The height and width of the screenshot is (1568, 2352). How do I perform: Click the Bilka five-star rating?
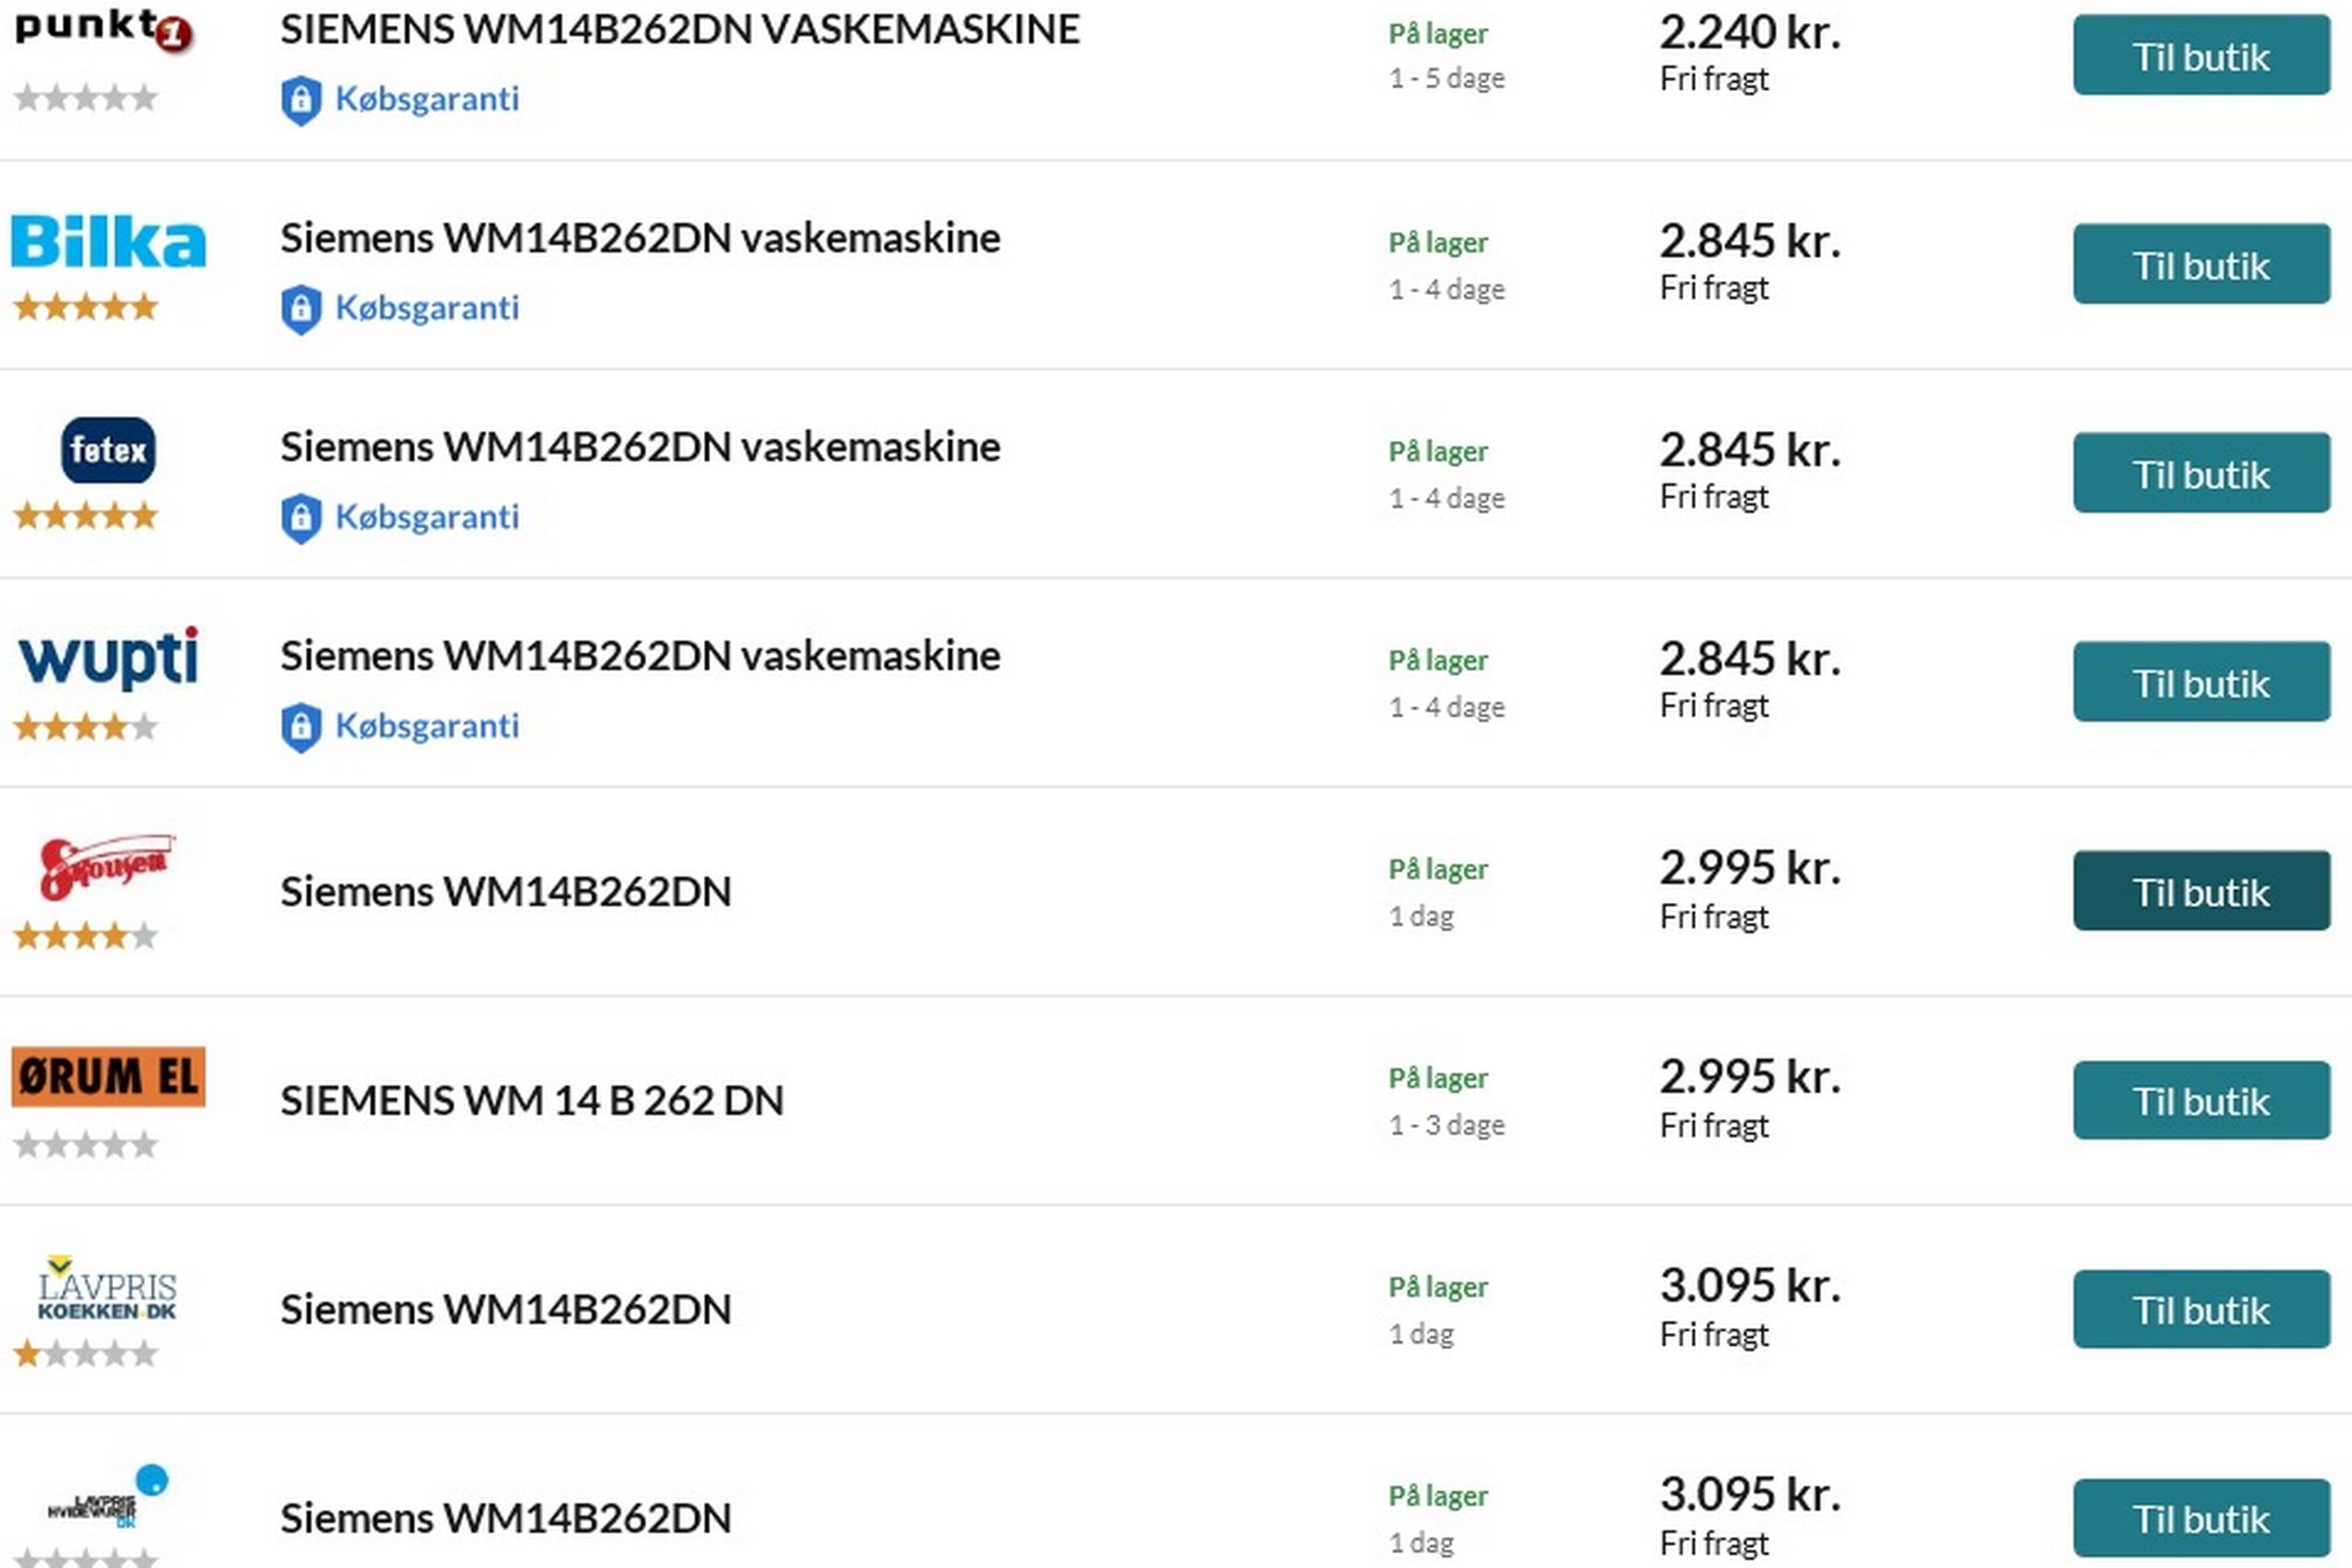(86, 307)
